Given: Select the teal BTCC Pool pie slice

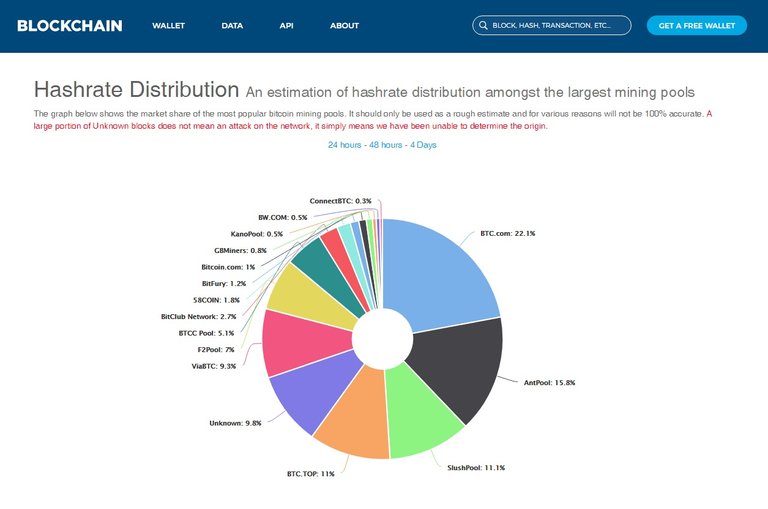Looking at the screenshot, I should pos(328,277).
